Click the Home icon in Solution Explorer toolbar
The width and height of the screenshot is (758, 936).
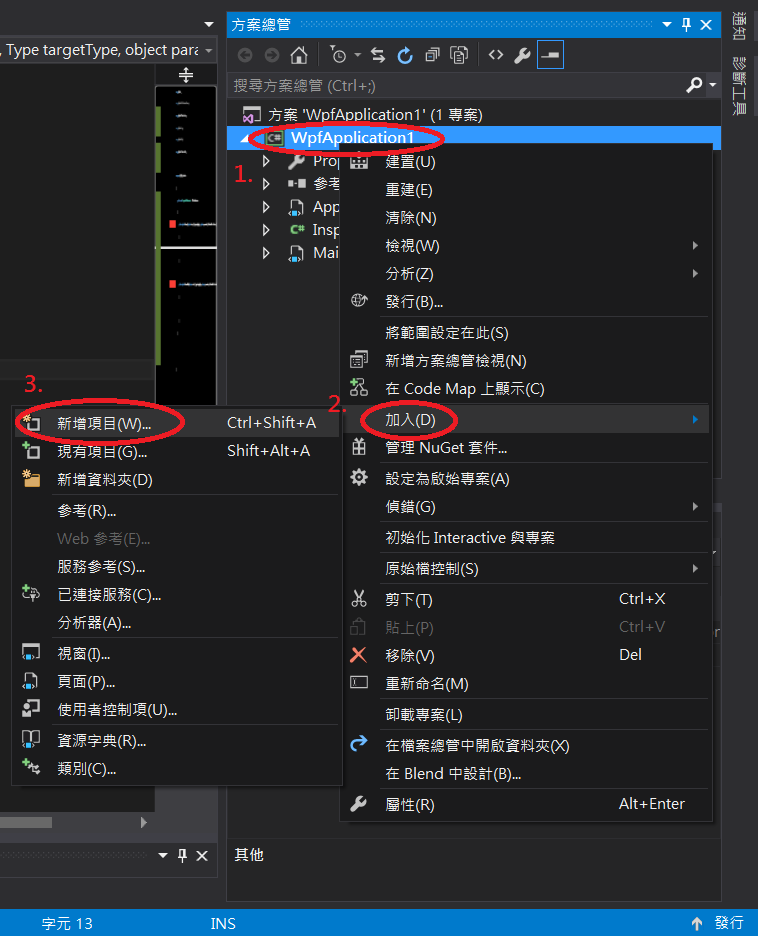coord(298,56)
